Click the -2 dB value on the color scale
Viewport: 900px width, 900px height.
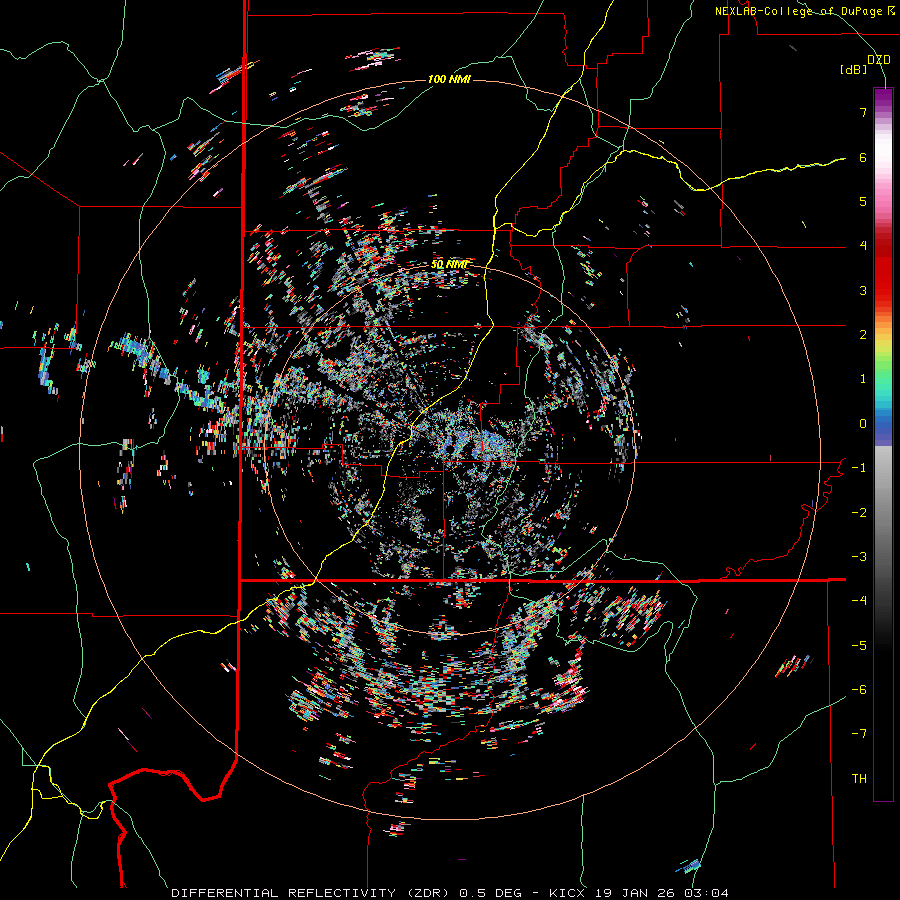tap(859, 512)
